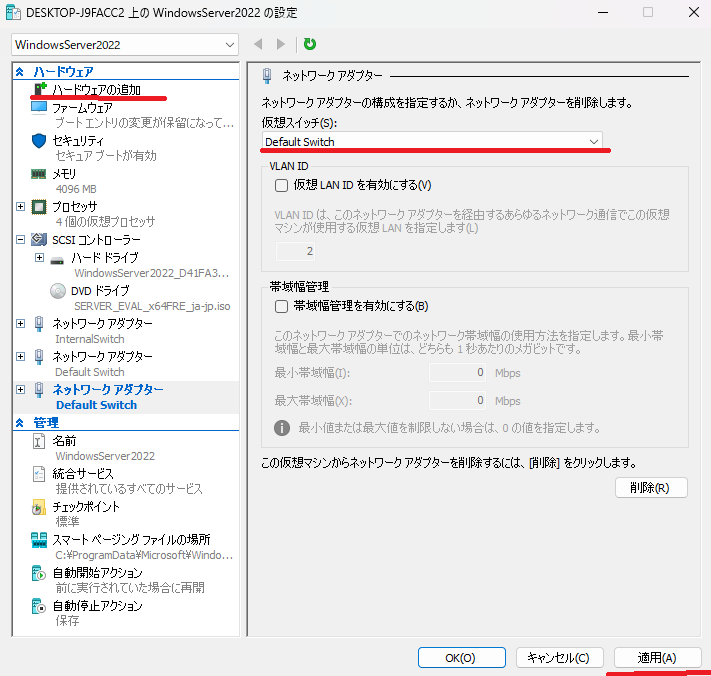Click the セキュリティ shield icon
Image resolution: width=711 pixels, height=676 pixels.
[x=39, y=141]
